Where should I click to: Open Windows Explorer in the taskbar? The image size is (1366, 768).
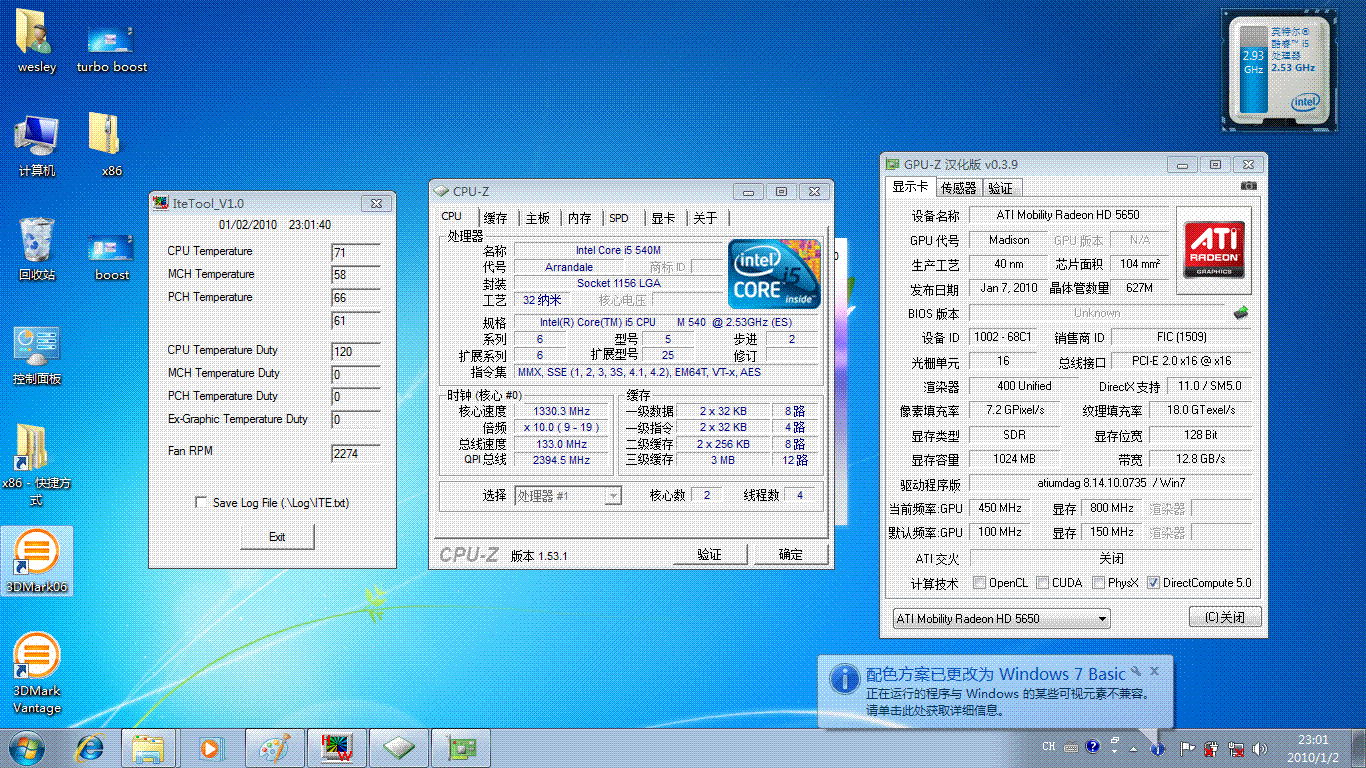pos(148,747)
